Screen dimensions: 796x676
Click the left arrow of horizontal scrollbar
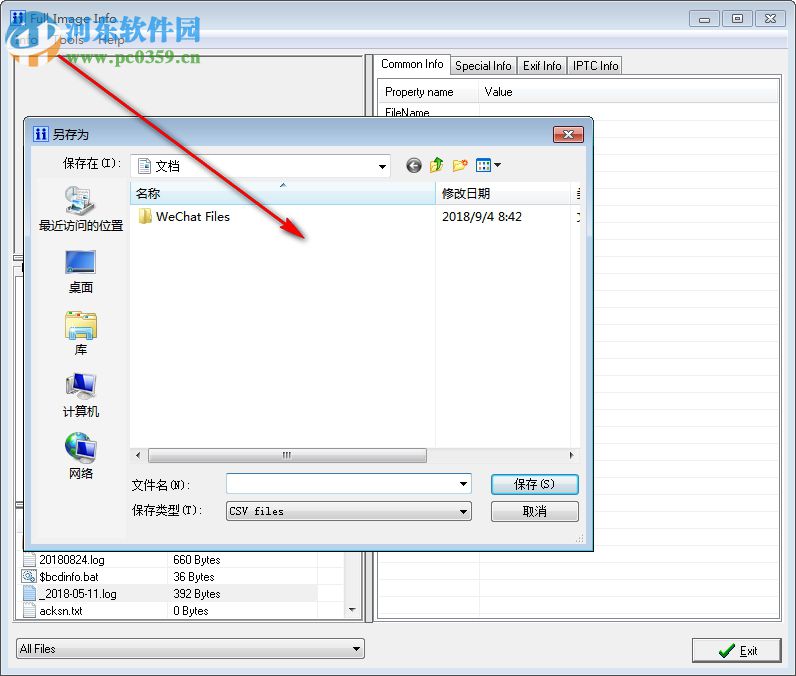click(138, 455)
